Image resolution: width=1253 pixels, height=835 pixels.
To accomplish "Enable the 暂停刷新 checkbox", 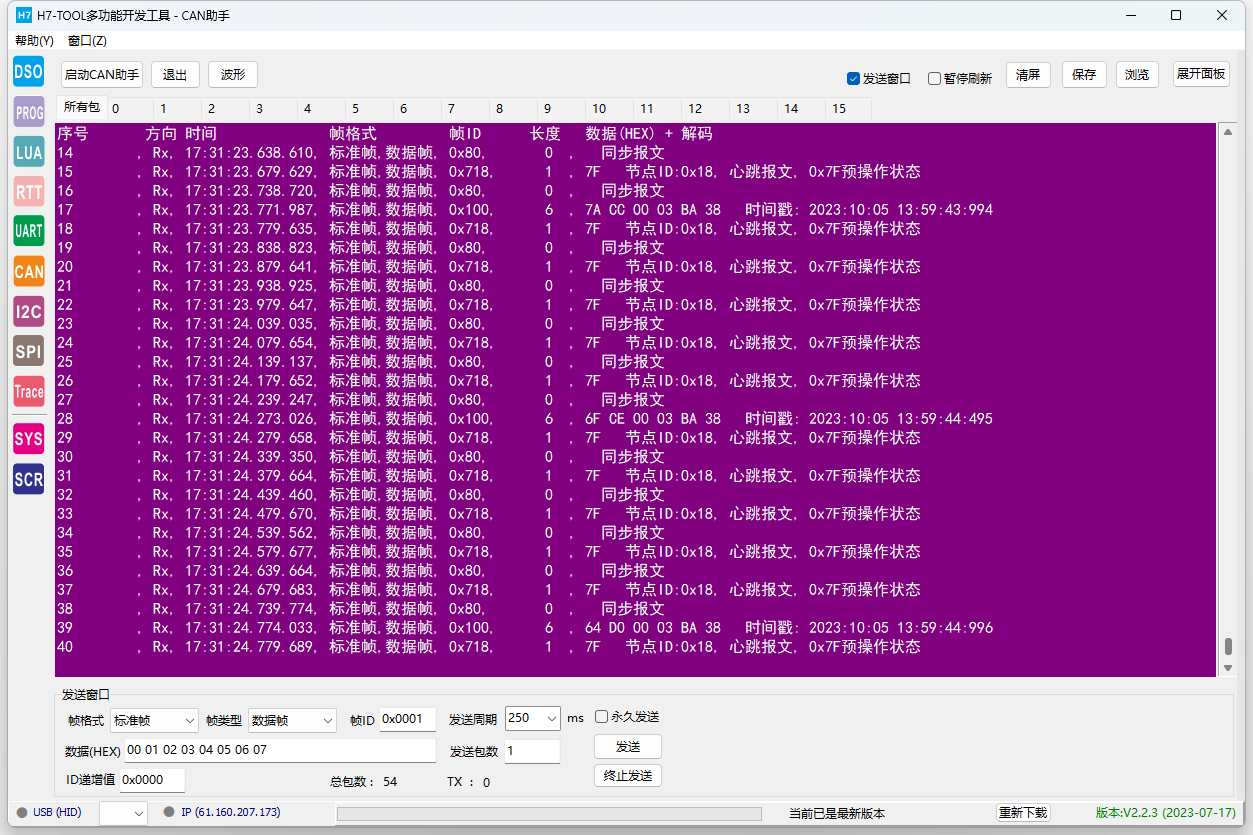I will point(959,78).
